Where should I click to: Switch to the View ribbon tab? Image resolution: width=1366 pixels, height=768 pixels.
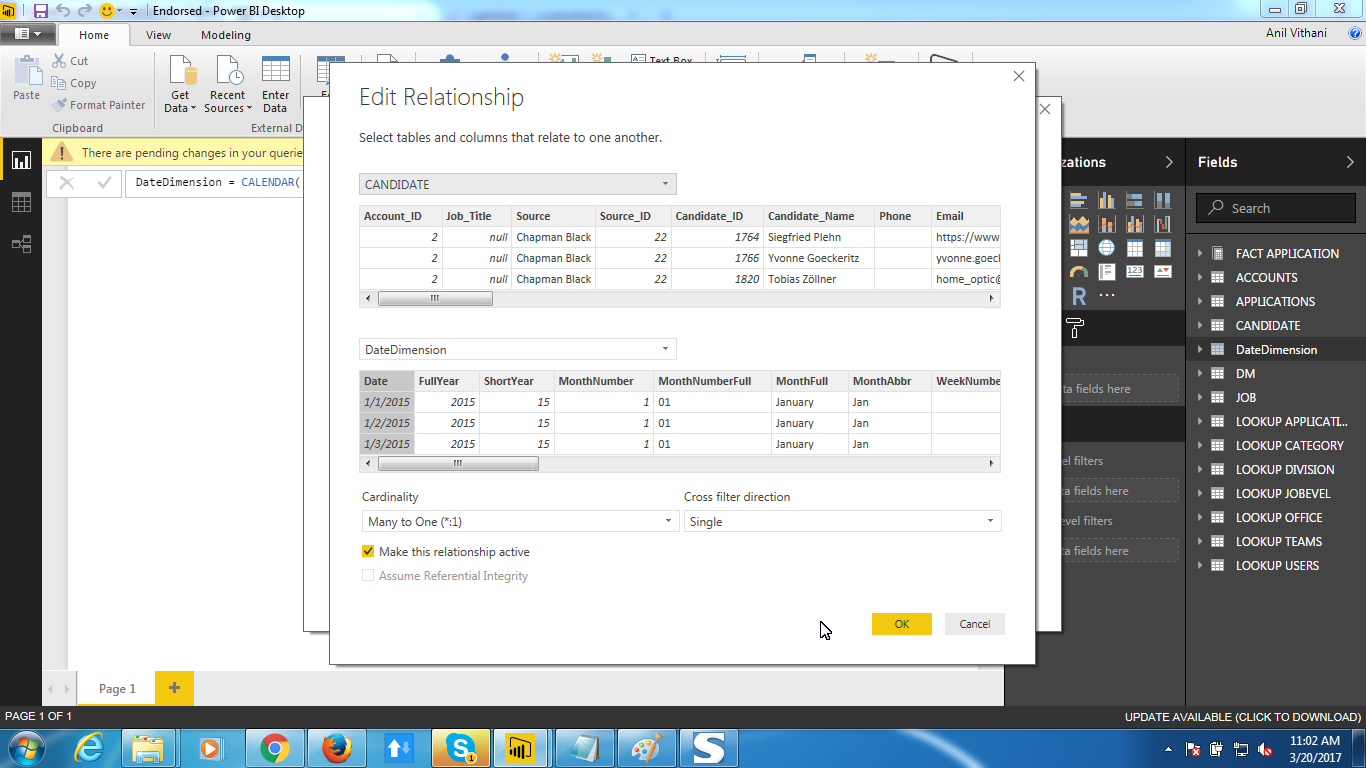point(158,35)
